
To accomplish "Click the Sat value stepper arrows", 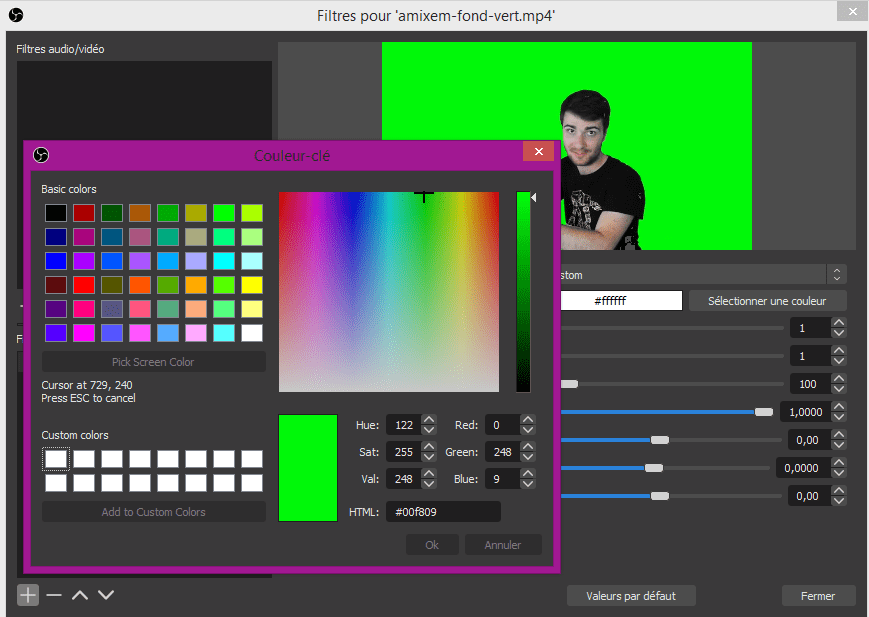I will 429,452.
